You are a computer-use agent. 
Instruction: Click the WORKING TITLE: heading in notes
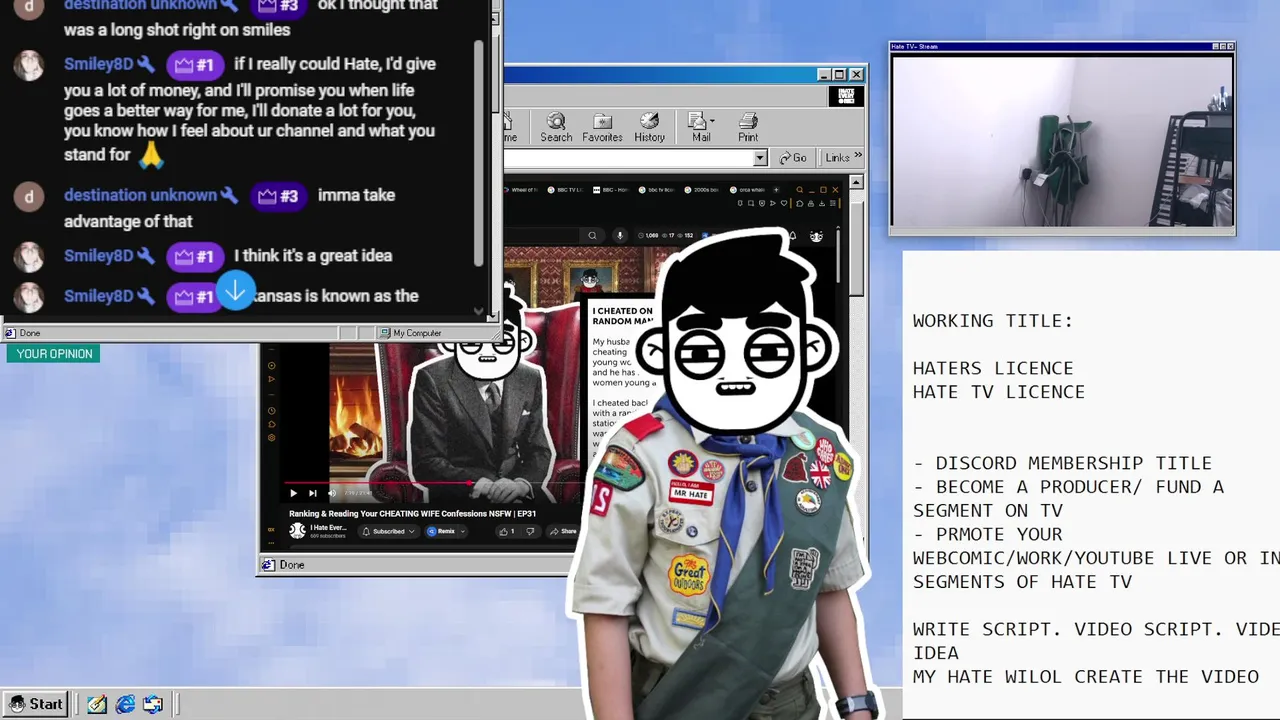[993, 321]
